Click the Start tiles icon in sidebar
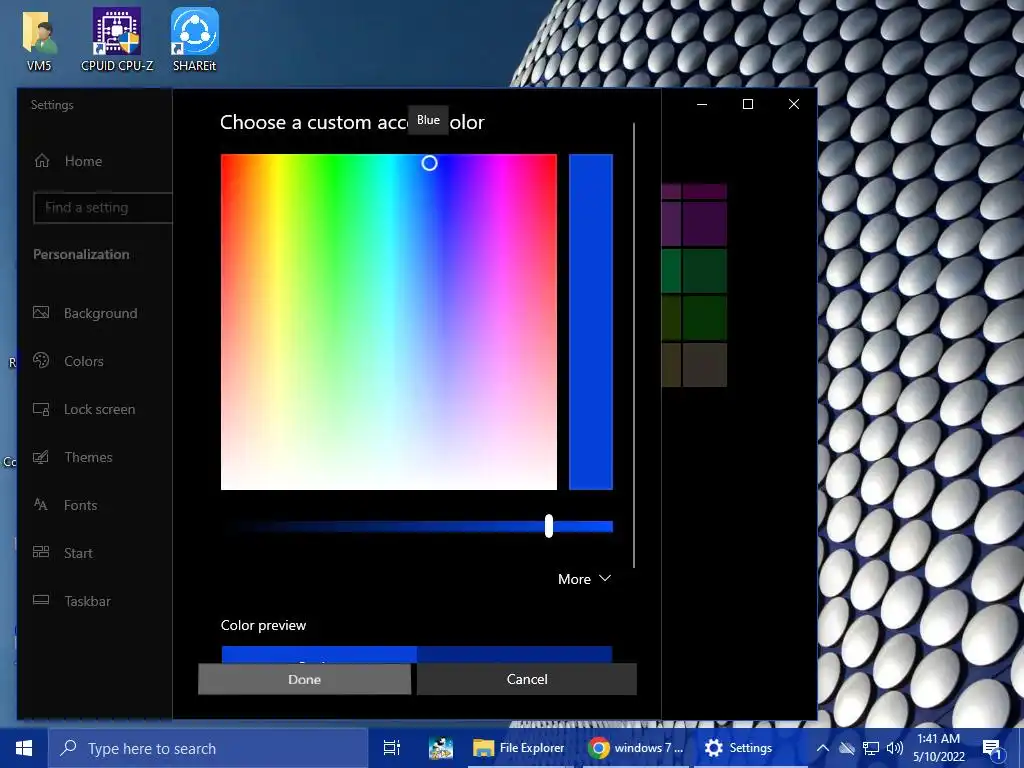Viewport: 1024px width, 768px height. click(x=41, y=552)
